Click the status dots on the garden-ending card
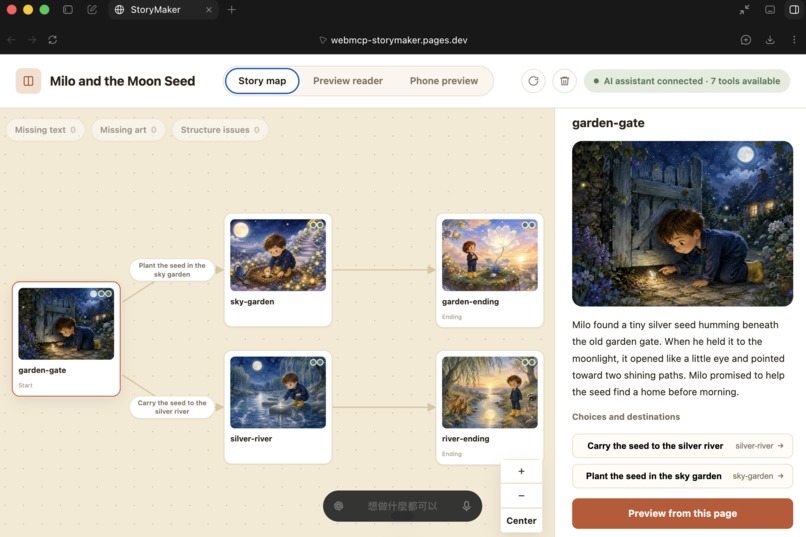Viewport: 806px width, 537px height. [x=528, y=225]
